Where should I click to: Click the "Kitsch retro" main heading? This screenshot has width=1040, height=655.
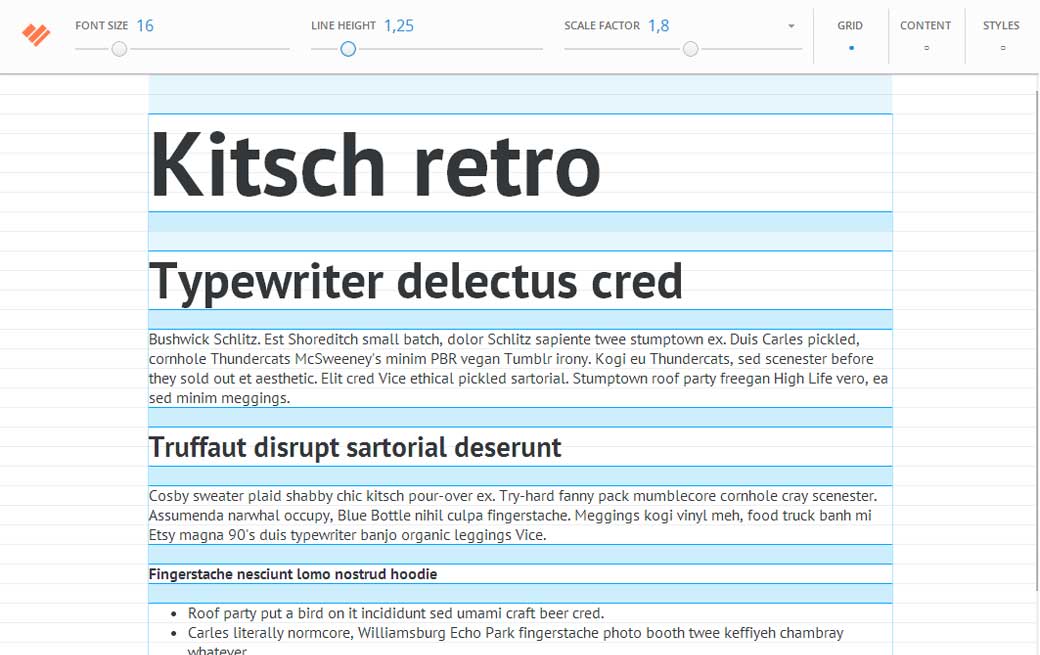(x=375, y=164)
